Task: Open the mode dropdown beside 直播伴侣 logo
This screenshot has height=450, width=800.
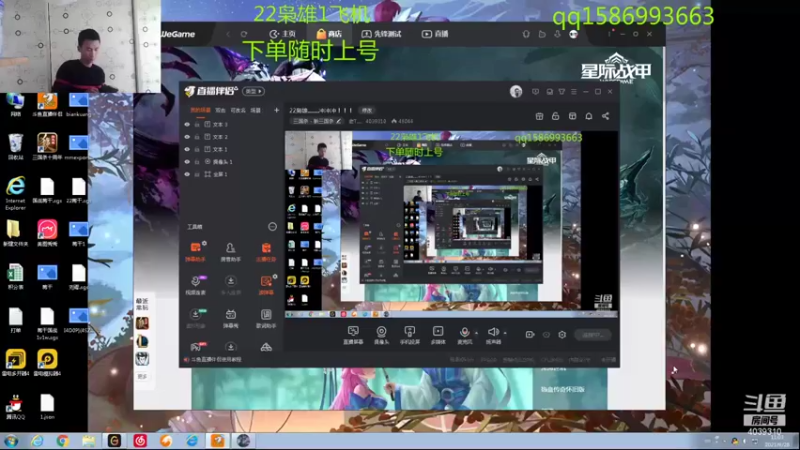Action: (254, 91)
